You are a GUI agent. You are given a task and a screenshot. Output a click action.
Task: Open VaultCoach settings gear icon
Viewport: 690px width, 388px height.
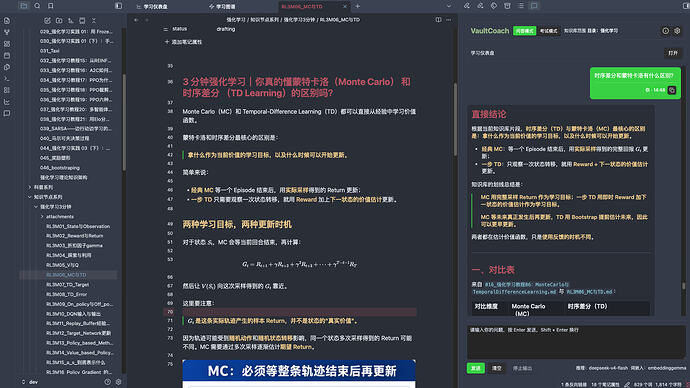point(677,31)
